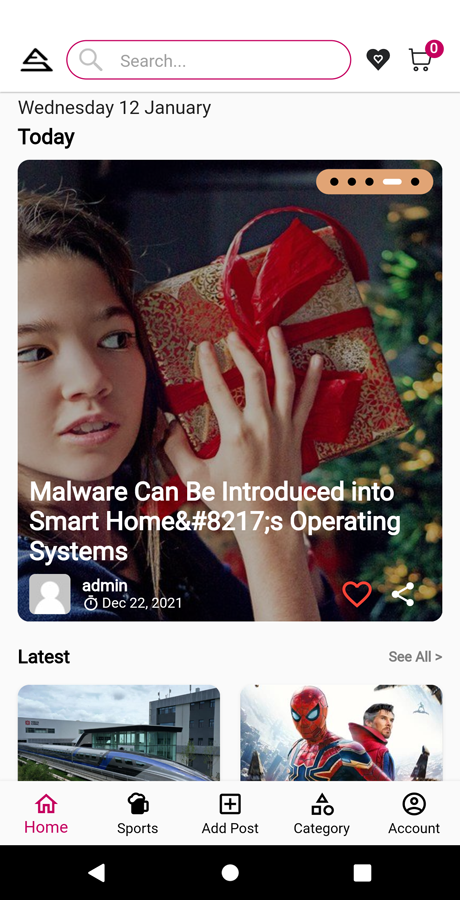Tap the triangular app logo icon

[x=37, y=60]
